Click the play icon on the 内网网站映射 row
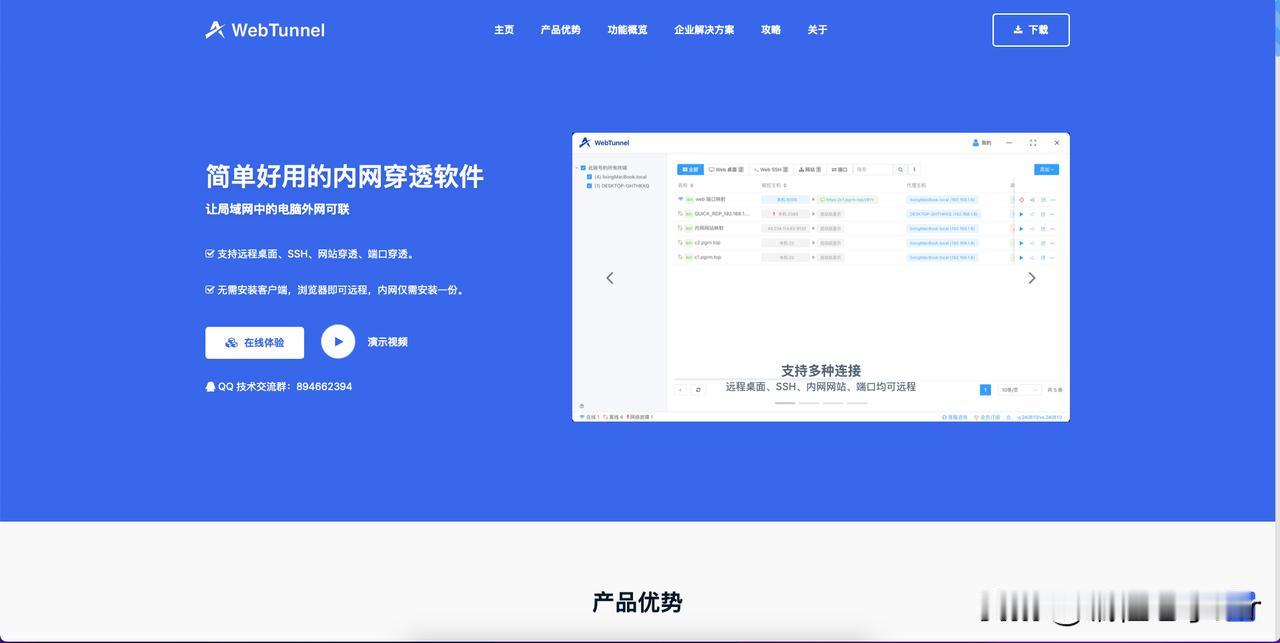Image resolution: width=1280 pixels, height=643 pixels. [1021, 229]
